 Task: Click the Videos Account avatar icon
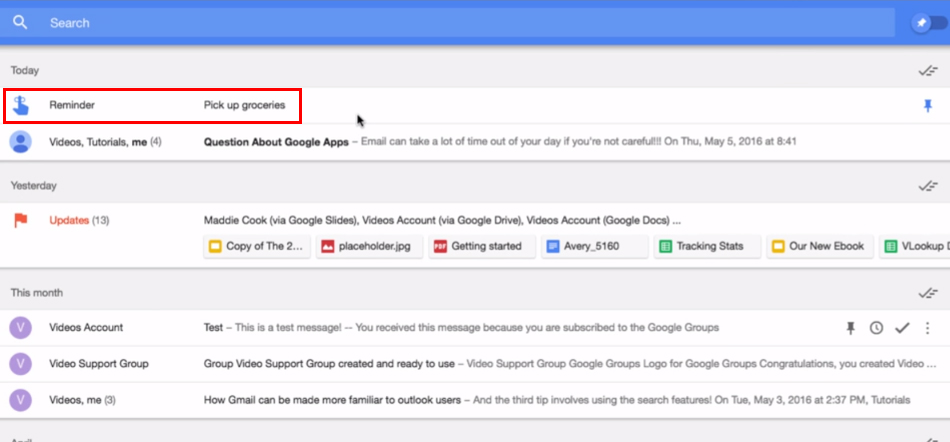(21, 328)
